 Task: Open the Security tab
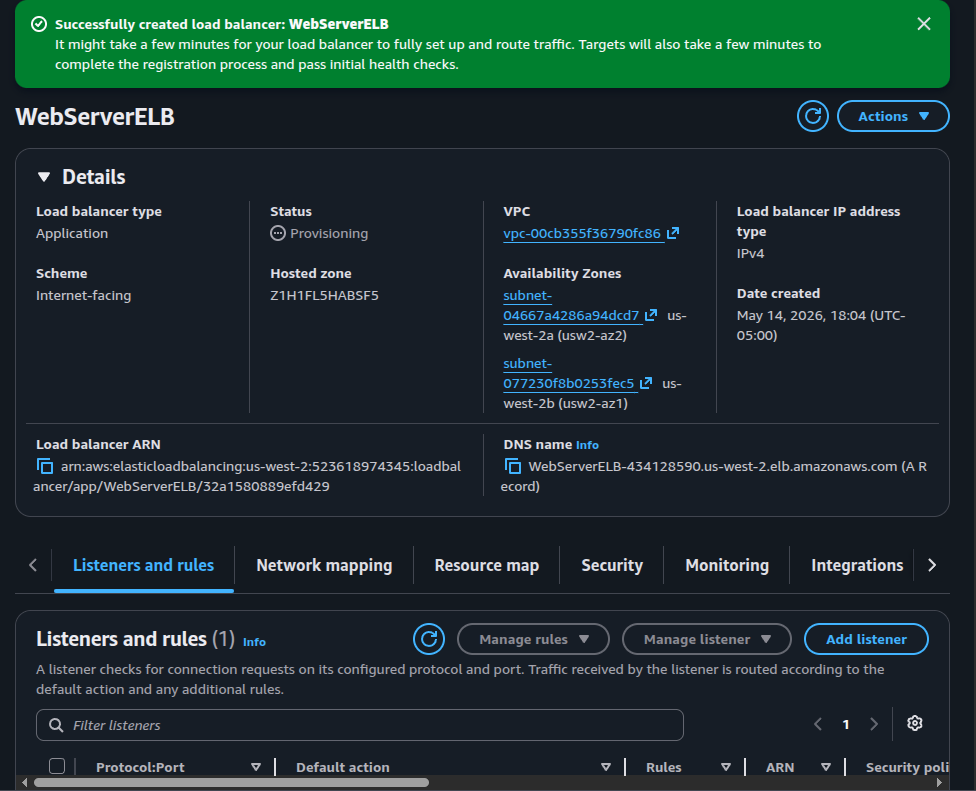coord(612,565)
